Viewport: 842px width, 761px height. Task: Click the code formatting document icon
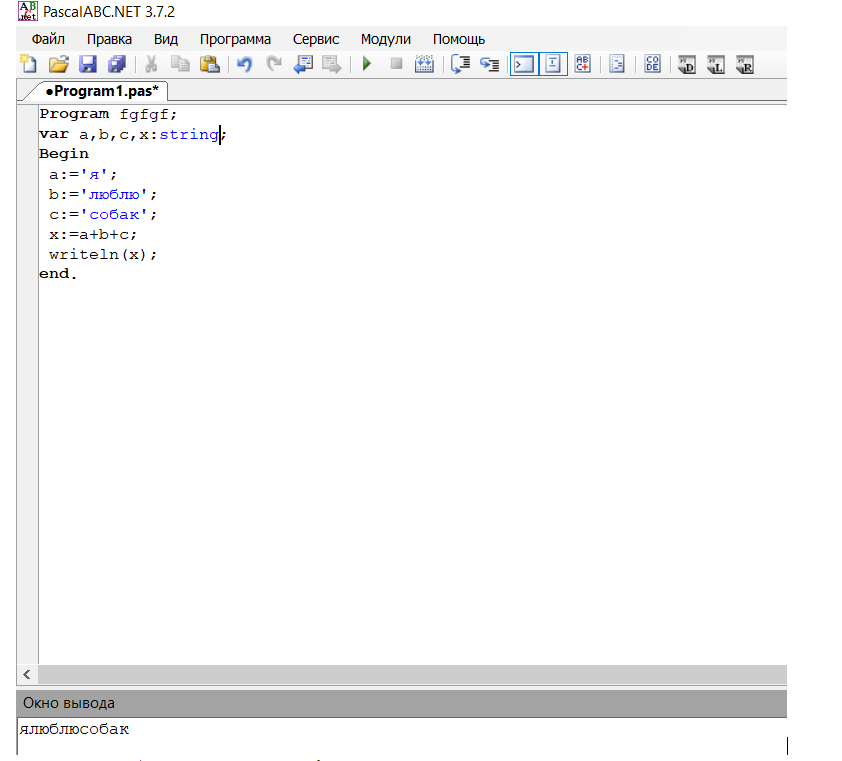[x=618, y=64]
